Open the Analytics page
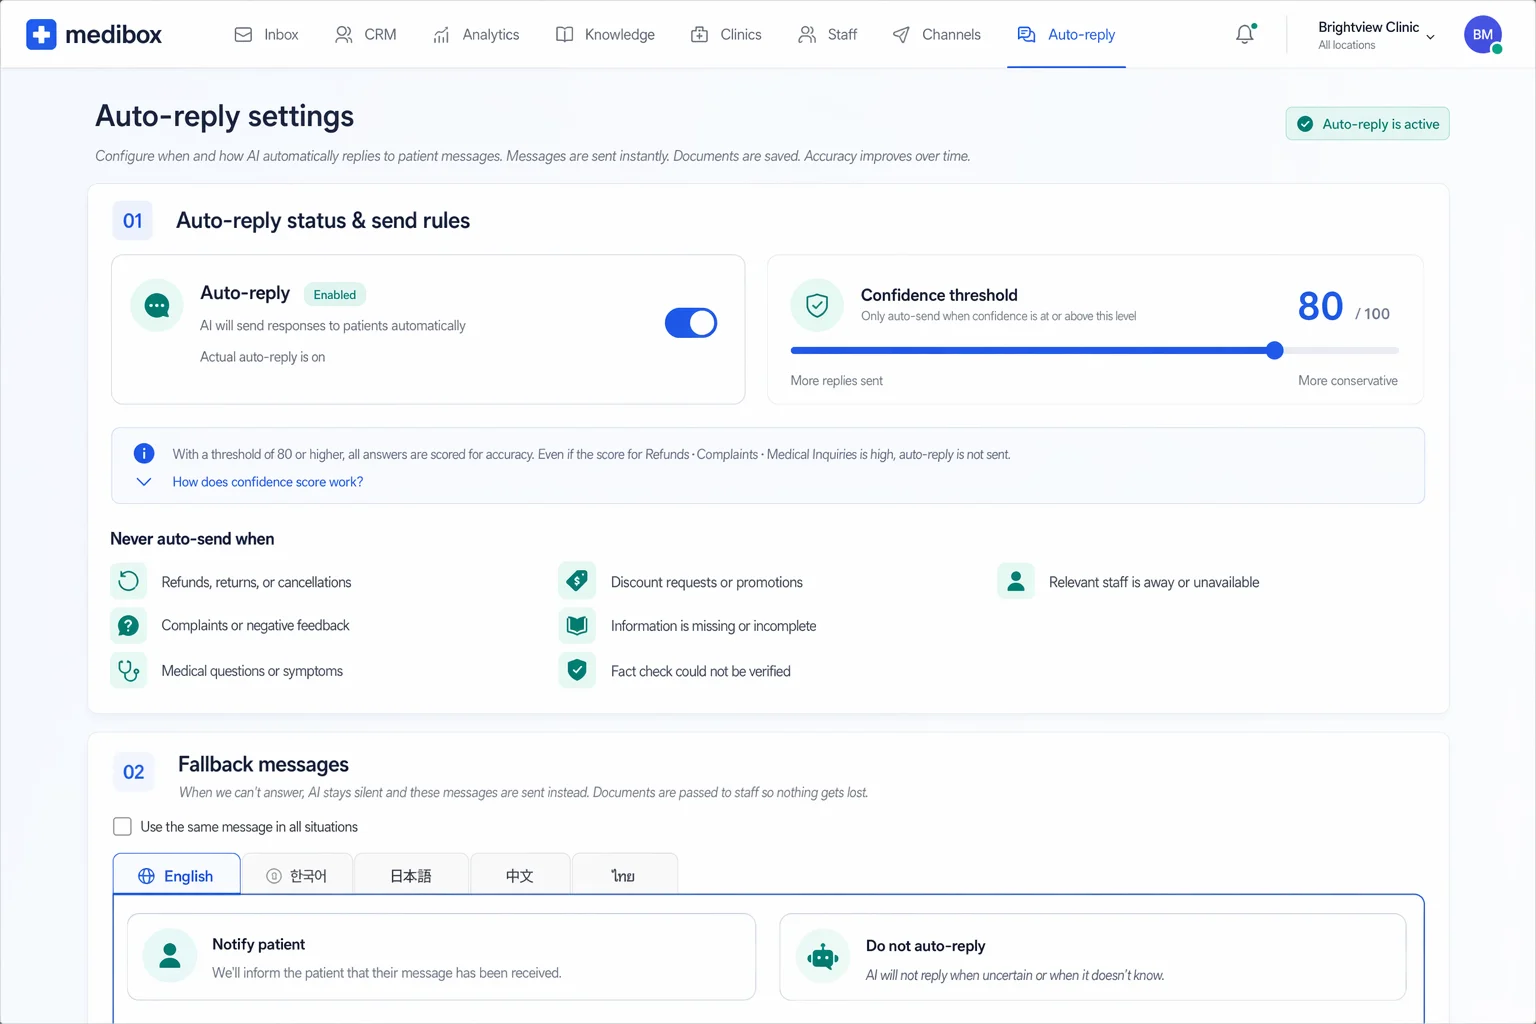The width and height of the screenshot is (1536, 1024). click(476, 34)
